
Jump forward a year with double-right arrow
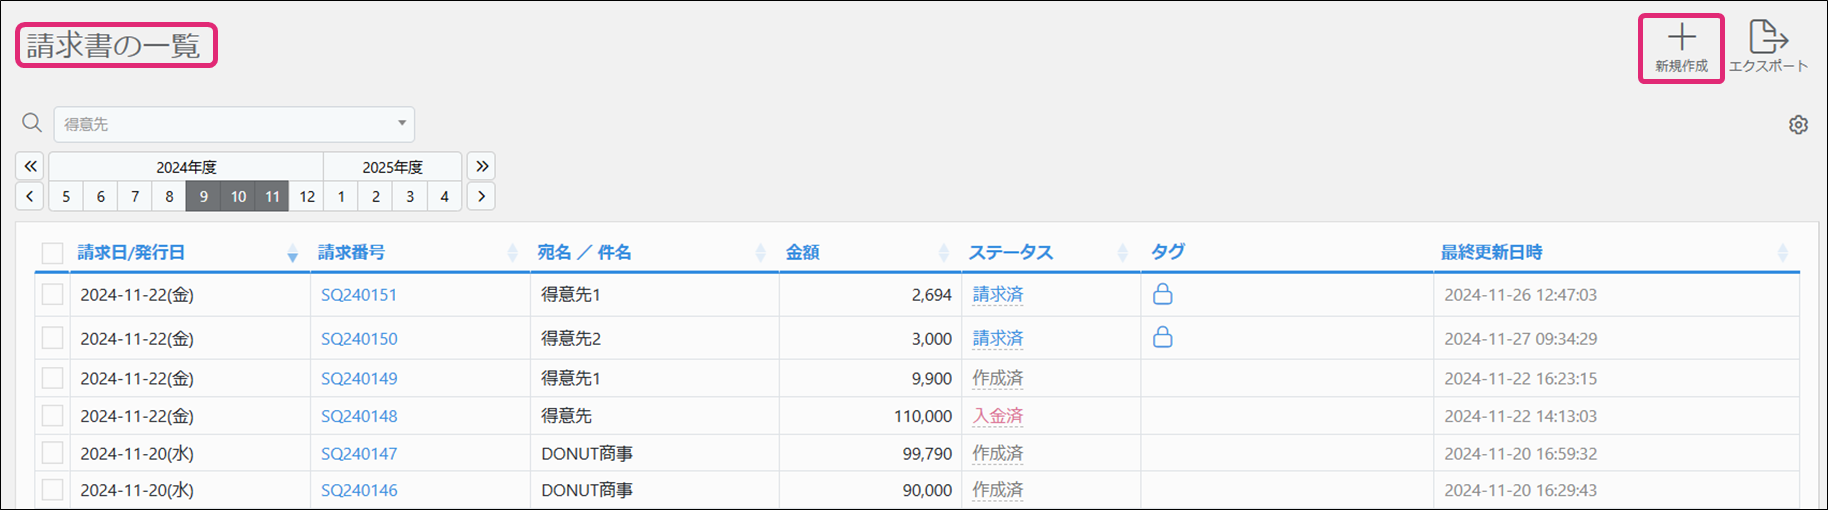tap(482, 166)
